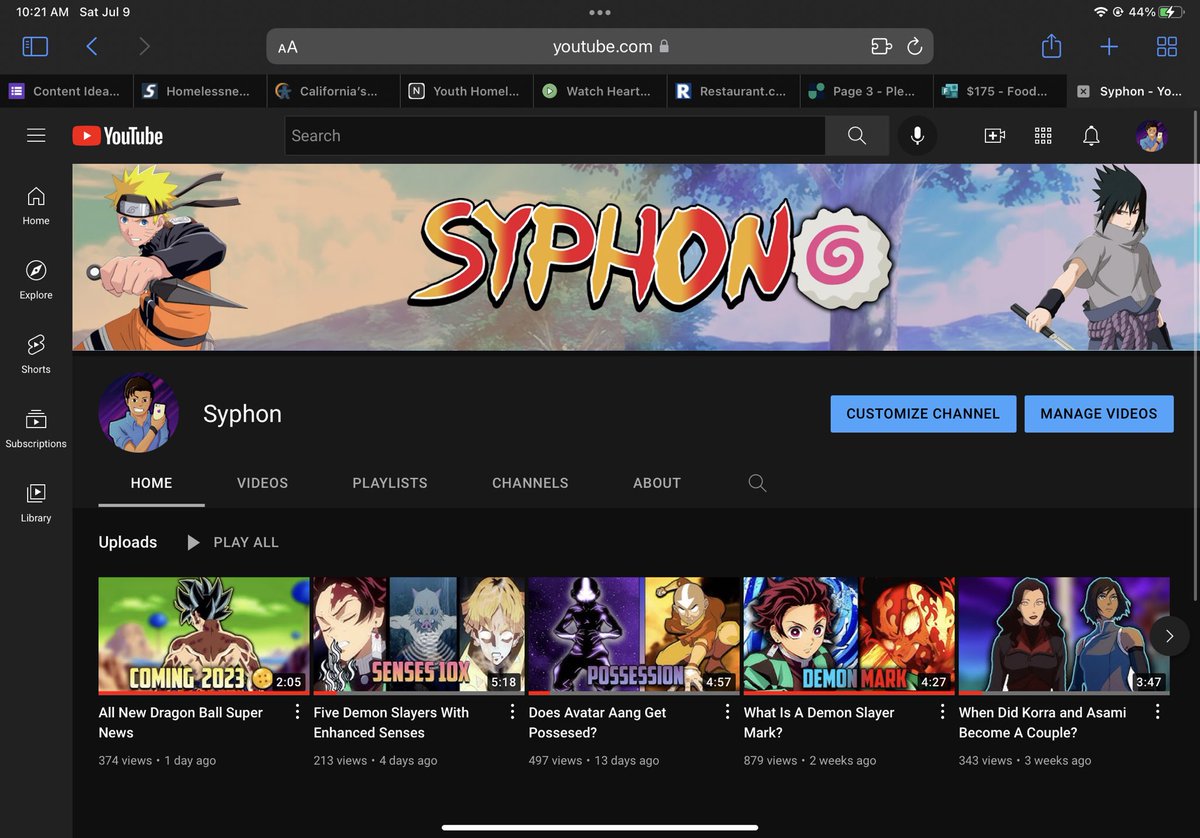1200x838 pixels.
Task: Open the extensions icon in address bar
Action: click(x=880, y=46)
